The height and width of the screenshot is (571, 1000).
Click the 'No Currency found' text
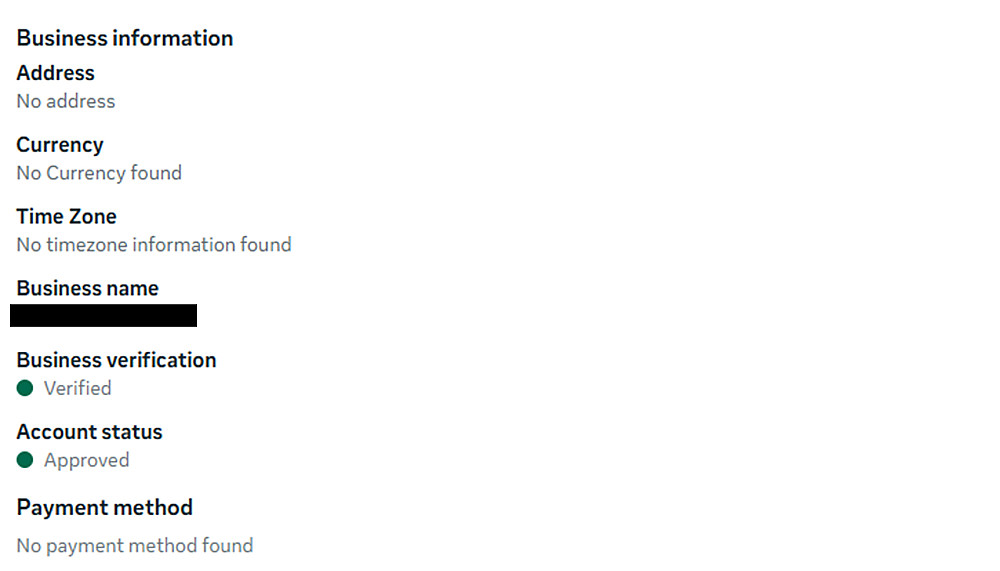[x=99, y=173]
